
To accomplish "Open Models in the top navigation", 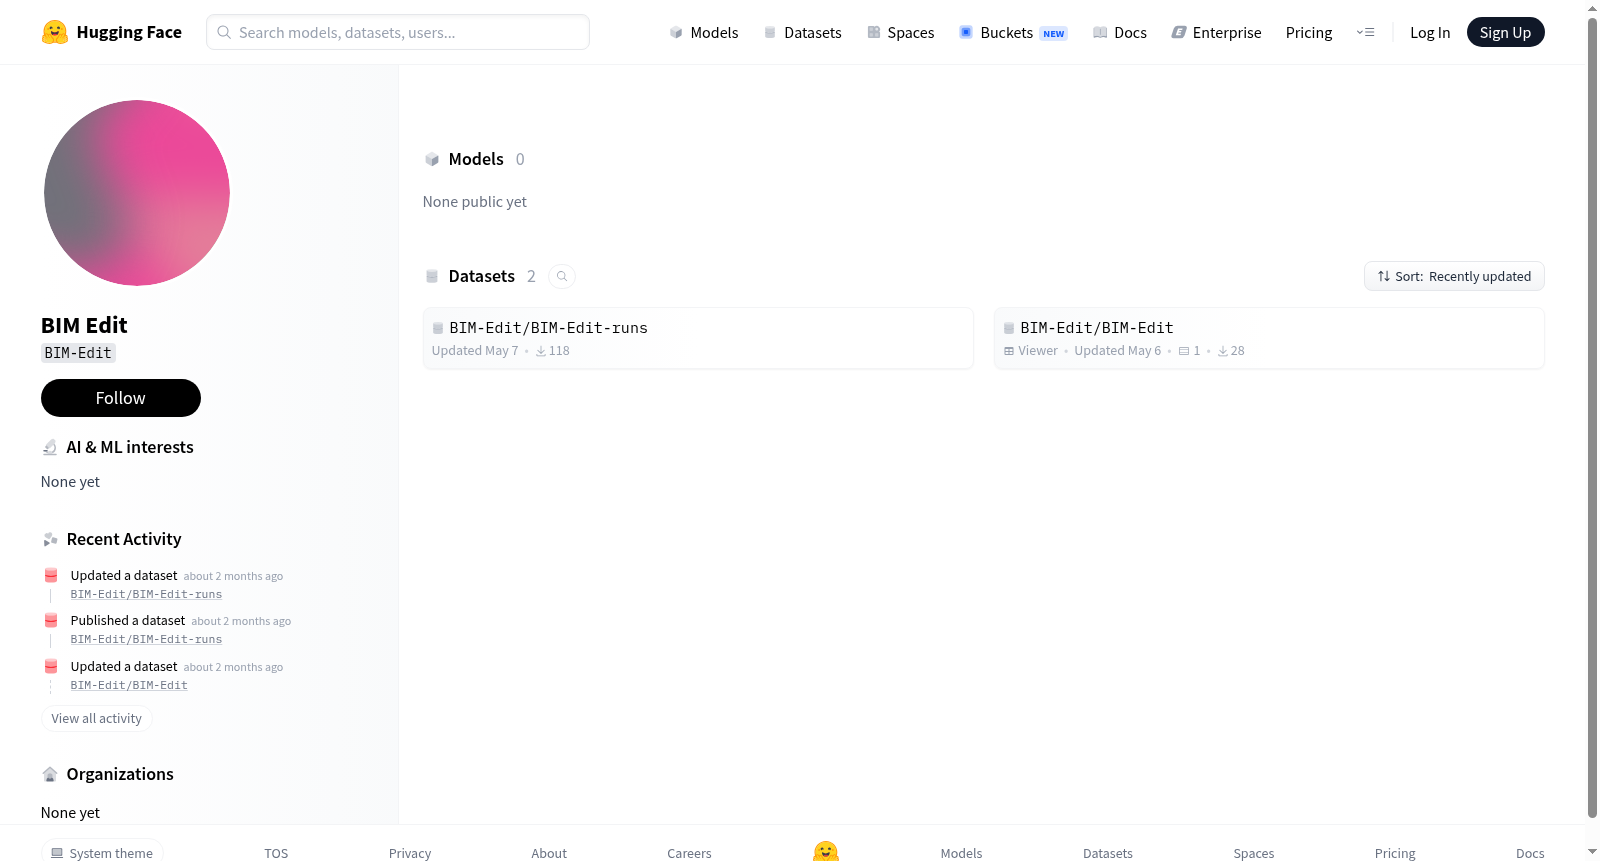I will point(704,33).
